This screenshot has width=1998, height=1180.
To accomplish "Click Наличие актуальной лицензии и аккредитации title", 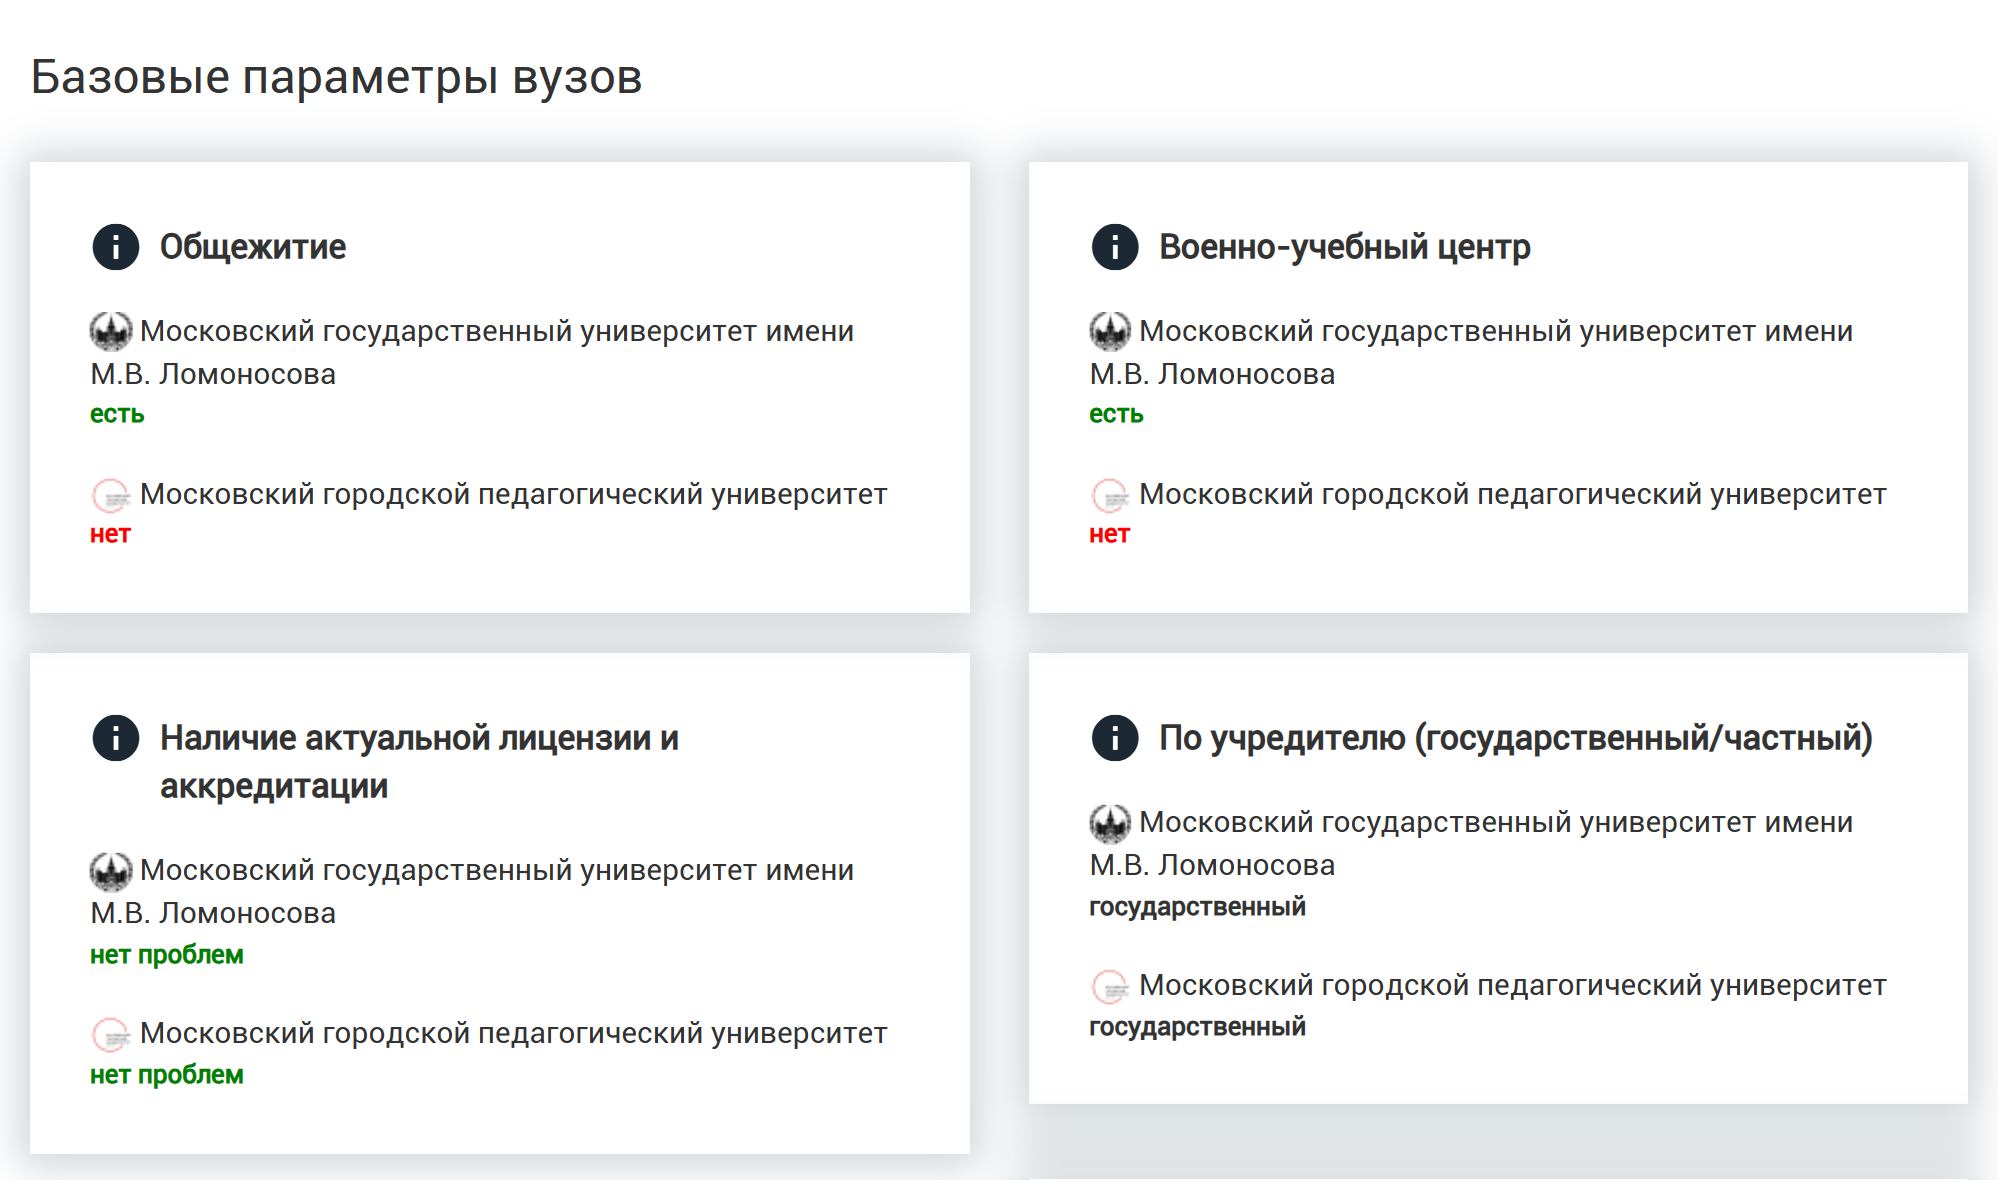I will coord(420,762).
